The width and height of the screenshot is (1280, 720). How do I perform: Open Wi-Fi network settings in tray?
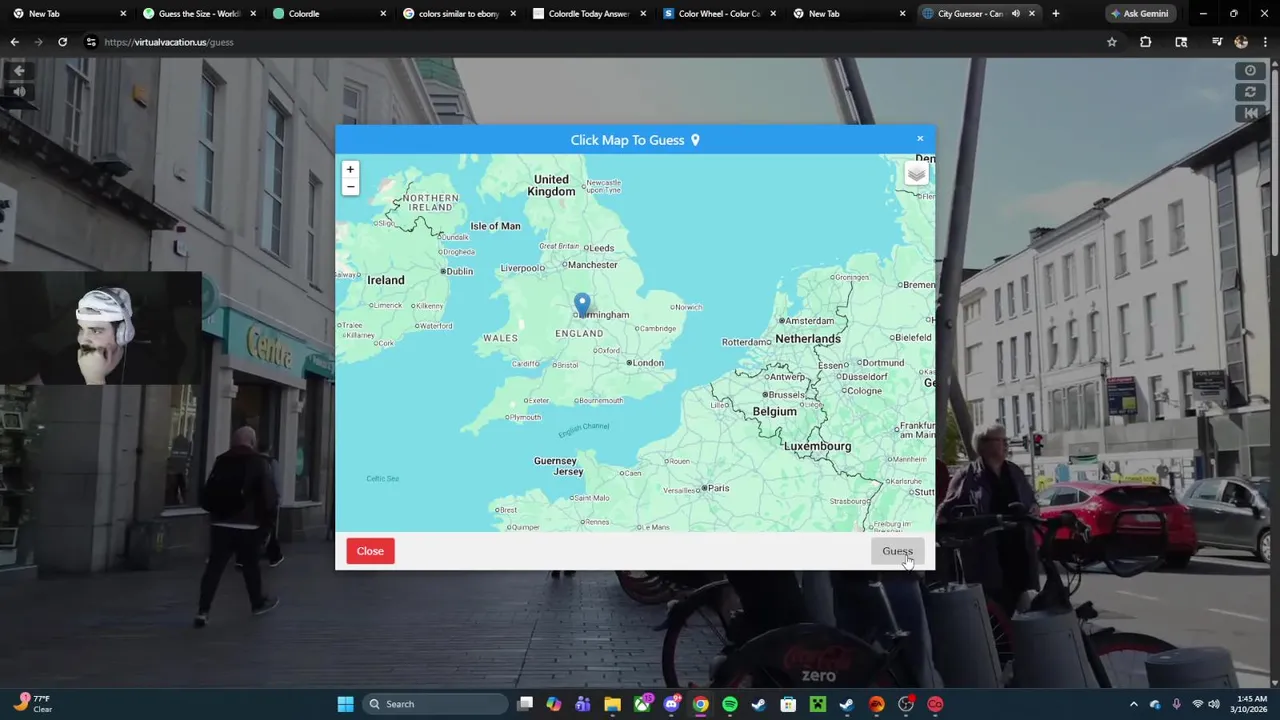[1197, 704]
